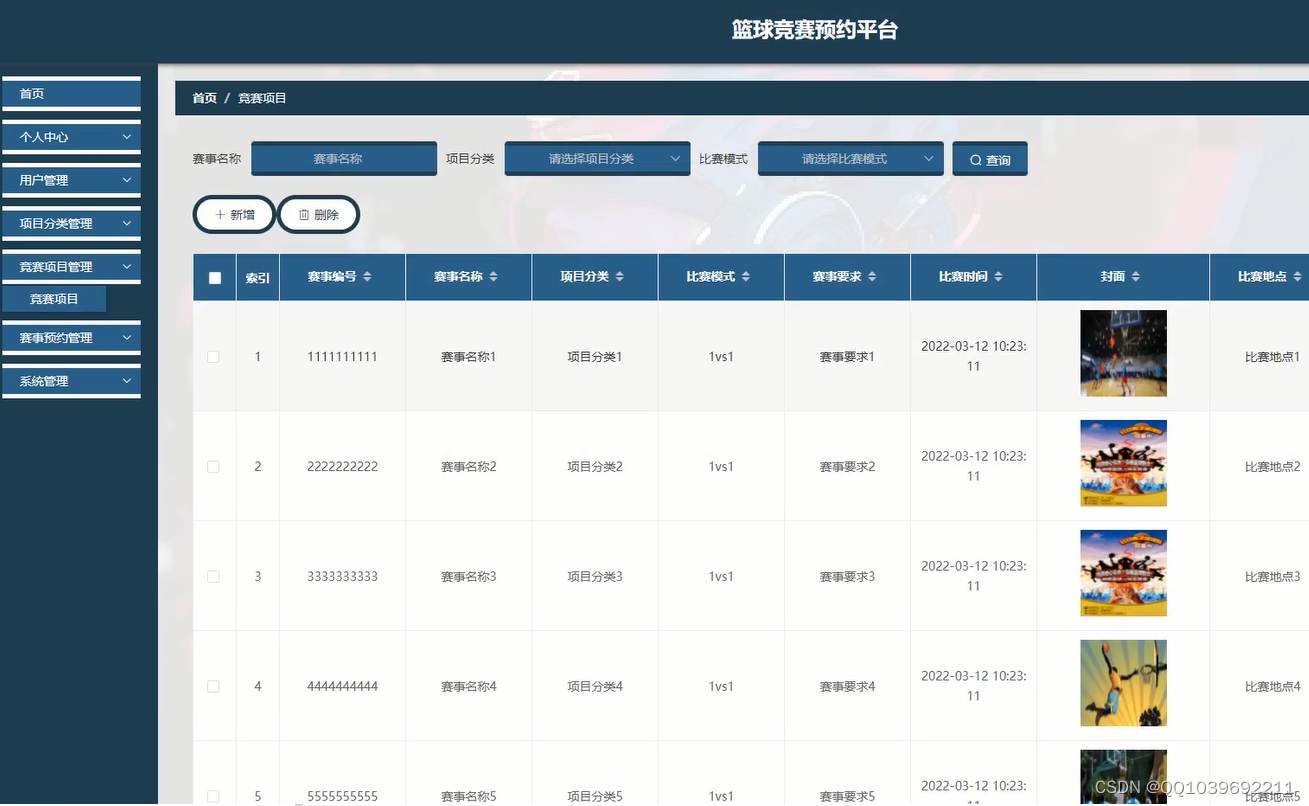1309x806 pixels.
Task: Click 1vs1 mode in row 赛事名称1
Action: (721, 357)
